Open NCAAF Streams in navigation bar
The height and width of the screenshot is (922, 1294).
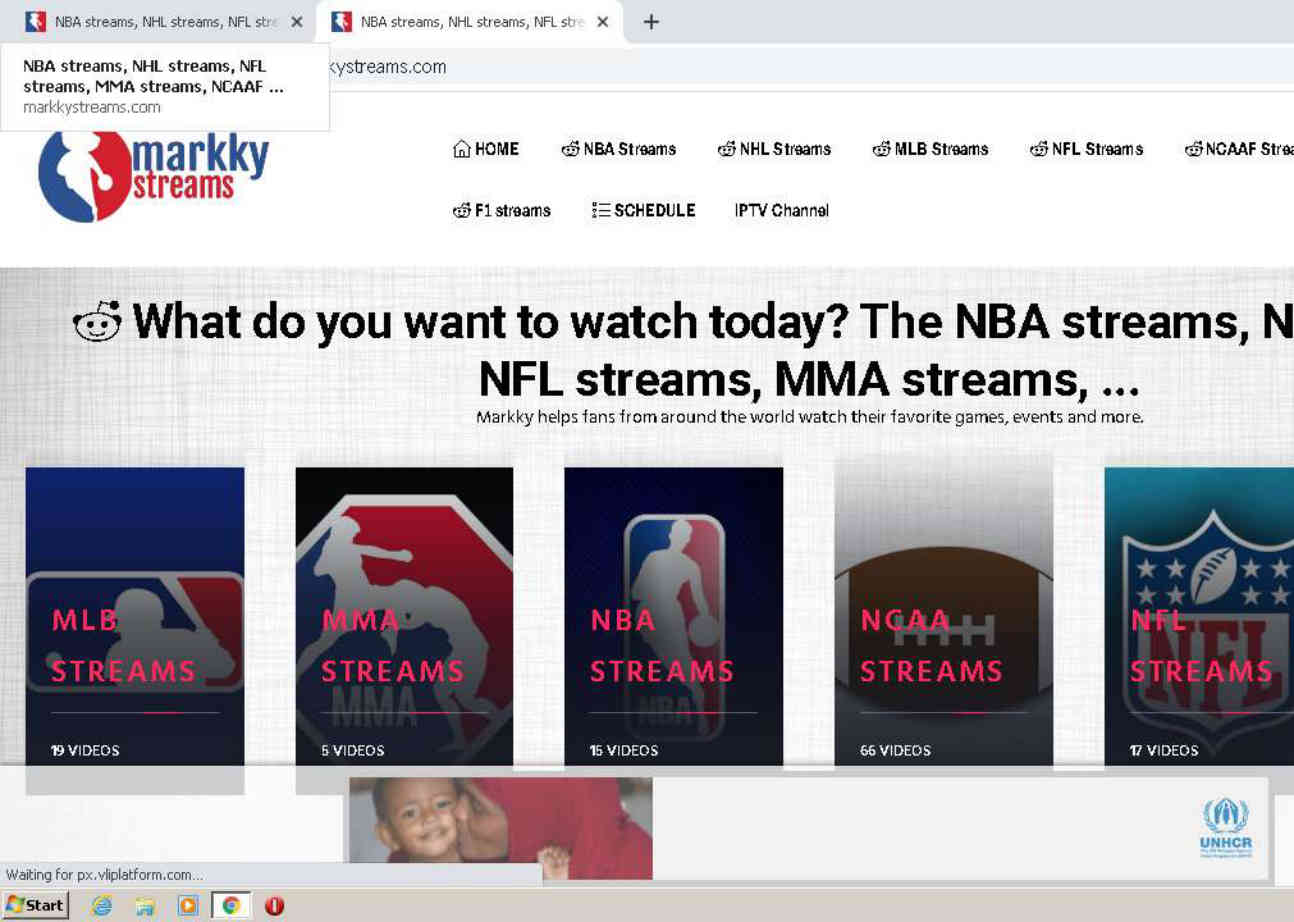point(1239,149)
